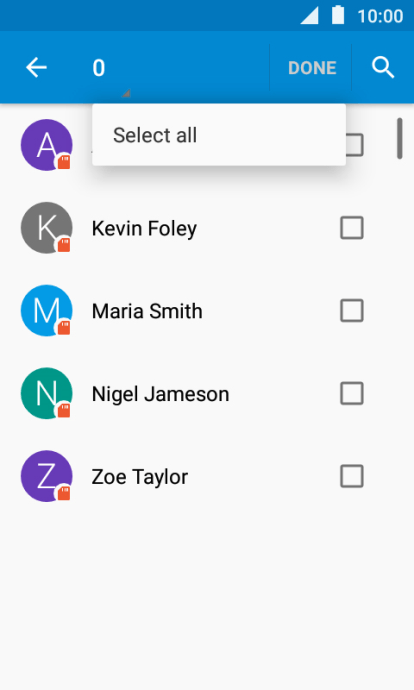Tap Kevin Foley's gray K avatar
Image resolution: width=414 pixels, height=690 pixels.
pos(47,228)
